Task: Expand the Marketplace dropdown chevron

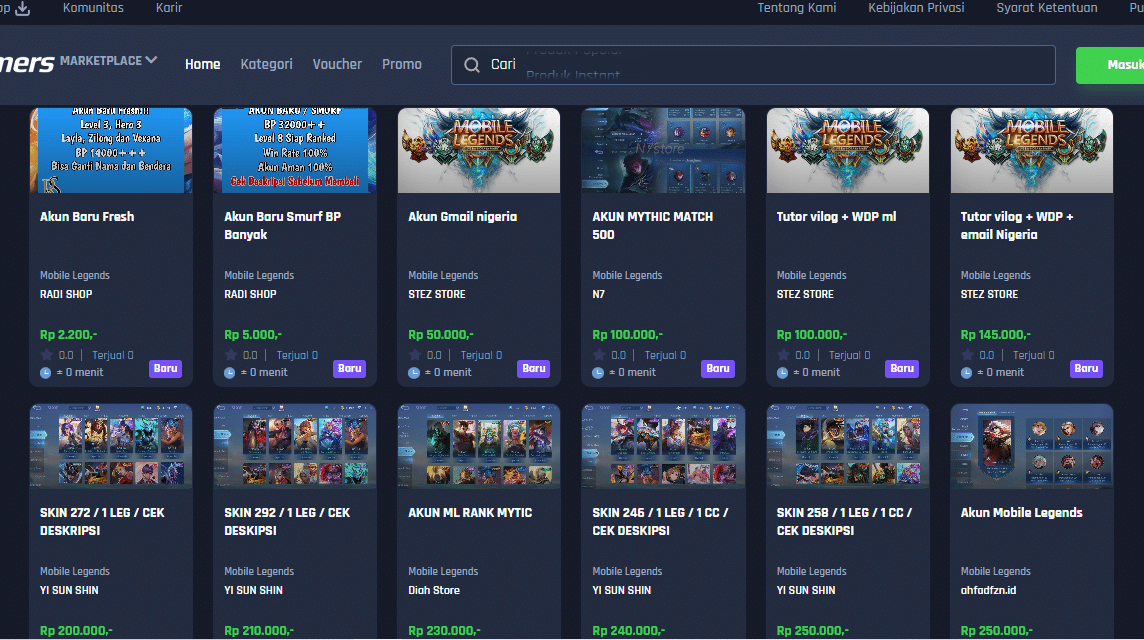Action: pyautogui.click(x=151, y=60)
